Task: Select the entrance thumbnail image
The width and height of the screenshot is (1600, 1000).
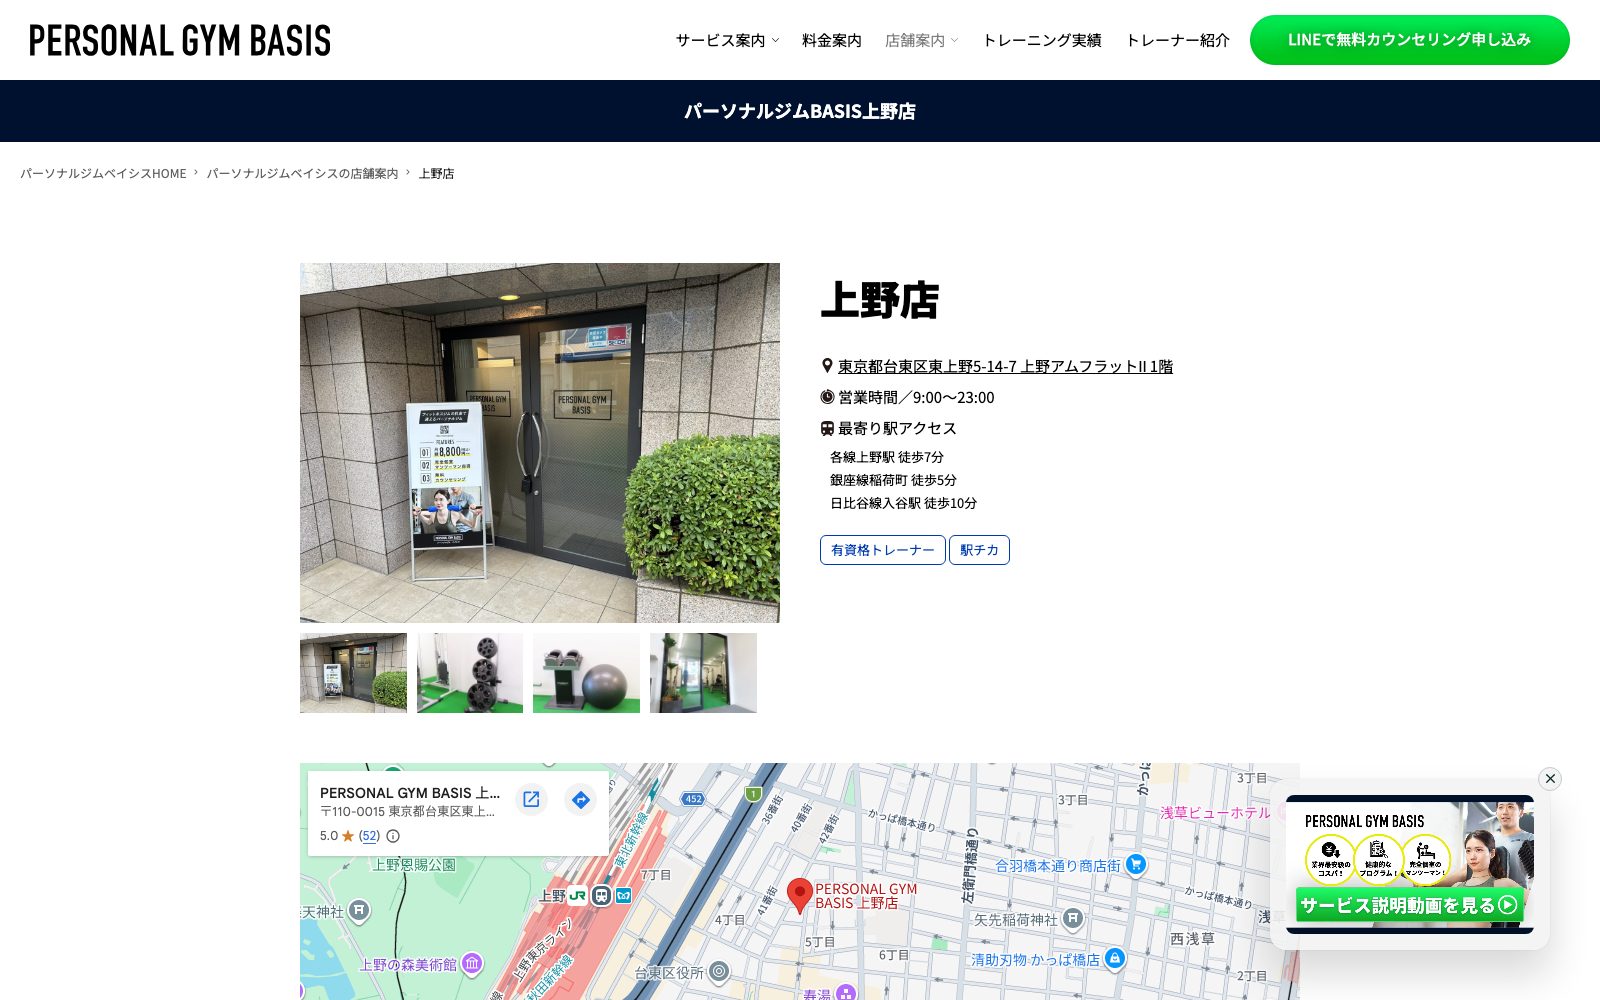Action: pyautogui.click(x=353, y=673)
